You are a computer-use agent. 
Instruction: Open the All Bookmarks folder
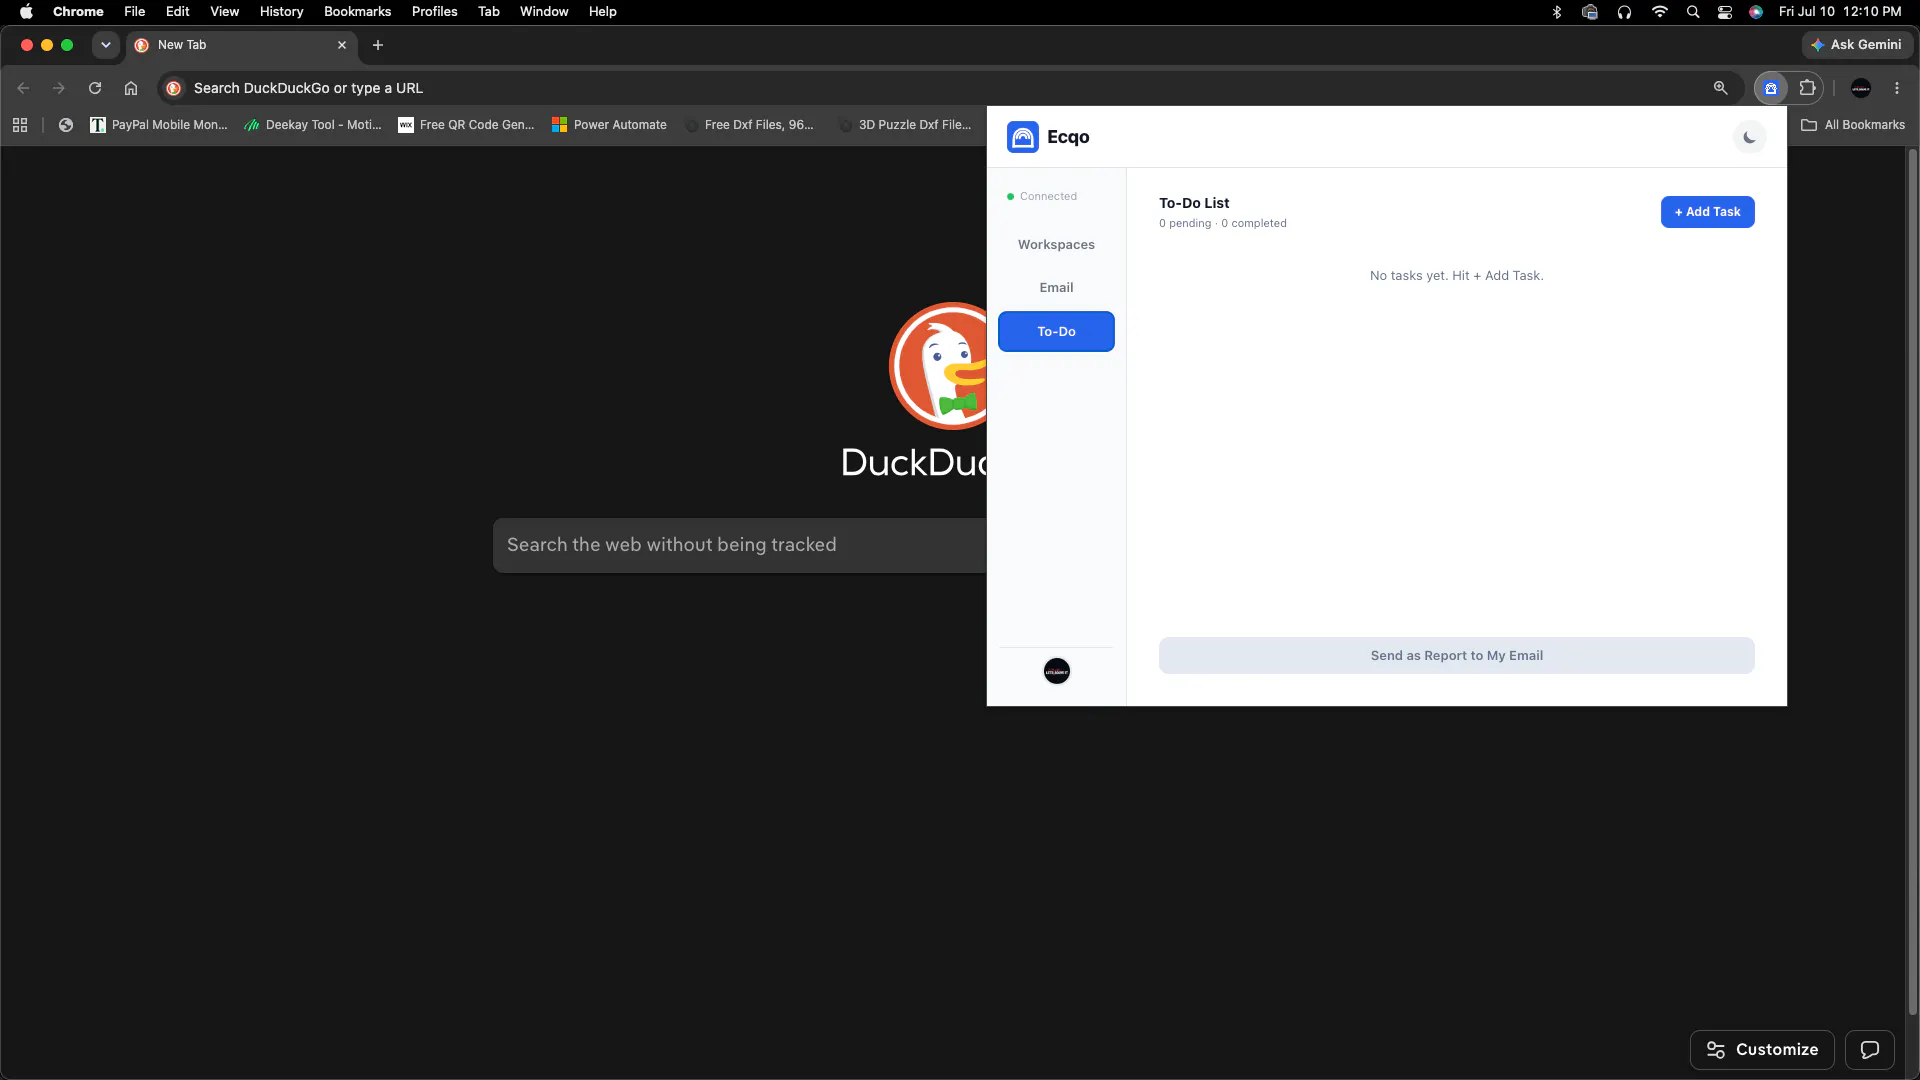(1853, 125)
